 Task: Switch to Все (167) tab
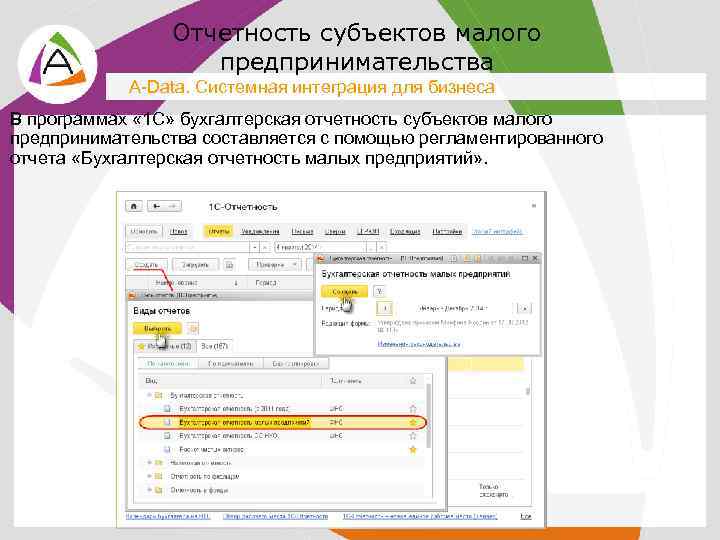point(214,346)
